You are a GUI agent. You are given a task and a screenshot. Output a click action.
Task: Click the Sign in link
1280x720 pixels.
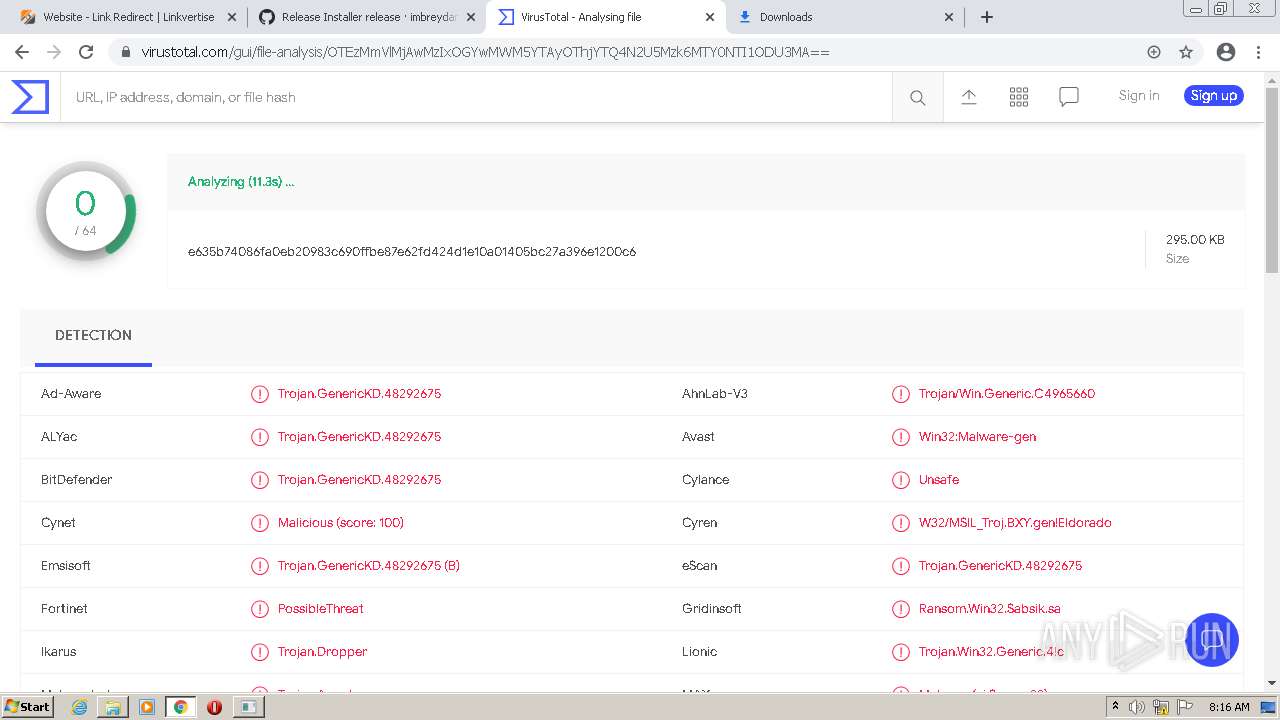click(x=1138, y=96)
